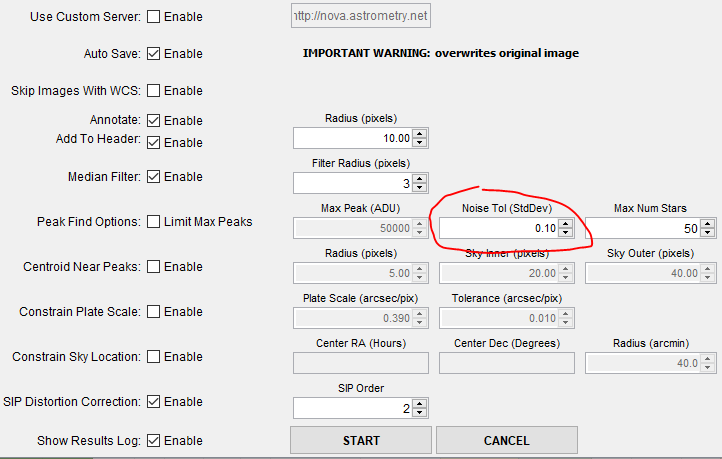Uncheck SIP Distortion Correction checkbox
This screenshot has height=459, width=722.
coord(153,402)
